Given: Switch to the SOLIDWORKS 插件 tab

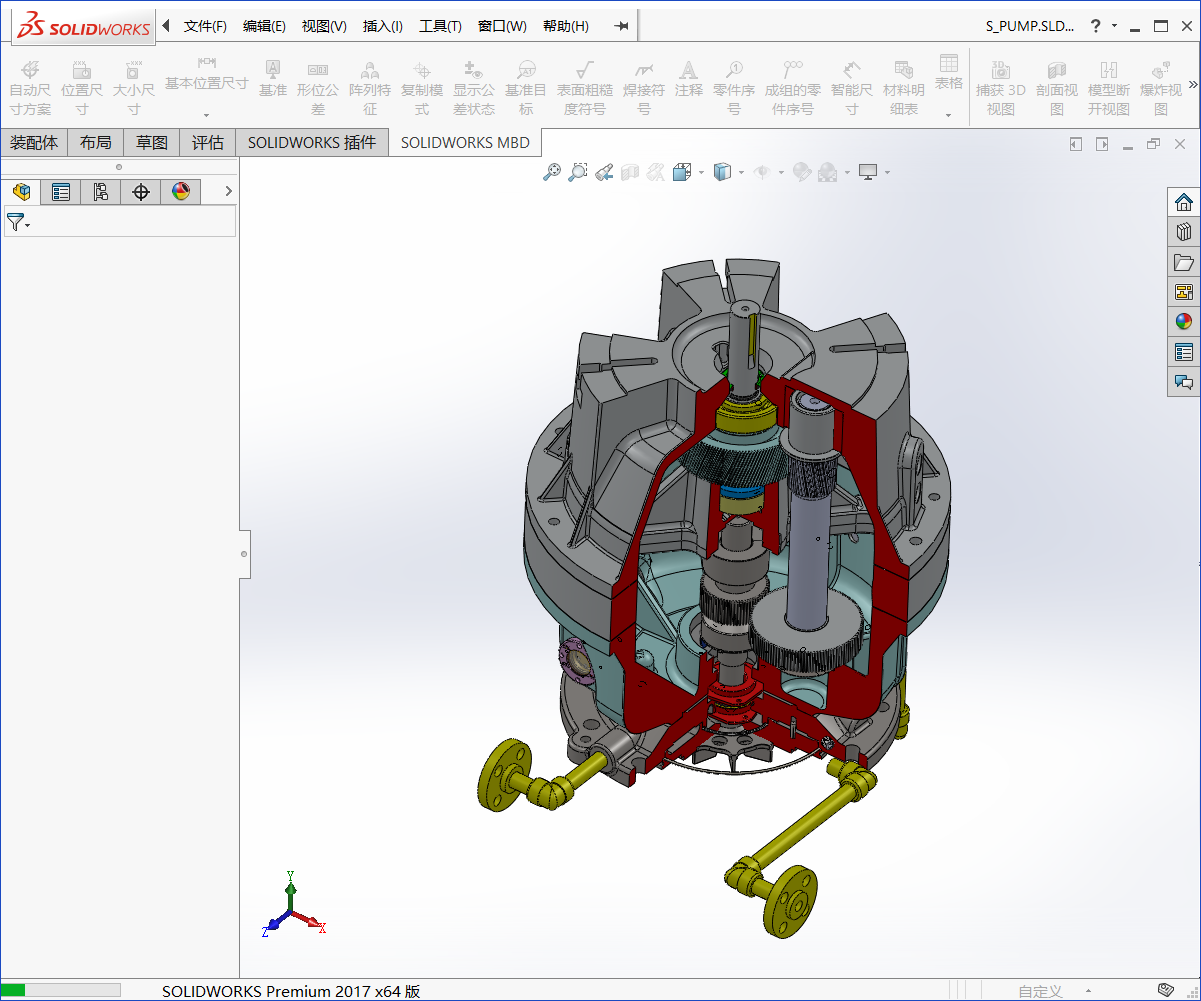Looking at the screenshot, I should [x=312, y=143].
